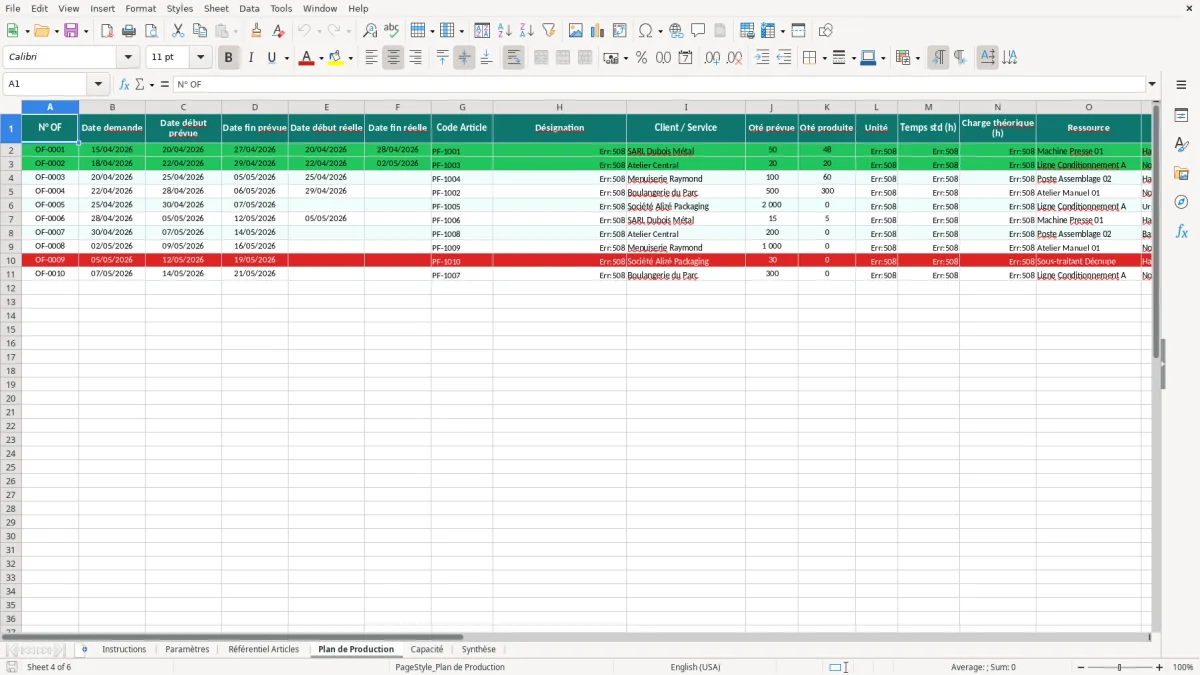Image resolution: width=1200 pixels, height=675 pixels.
Task: Toggle Wrap Text button
Action: point(513,58)
